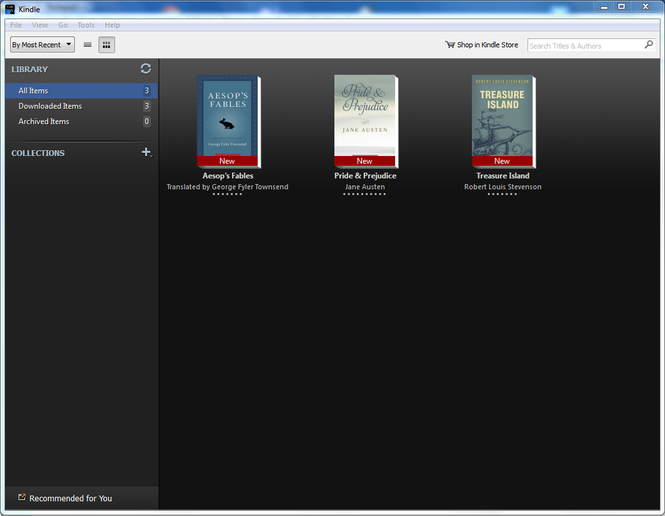Click the LIBRARY heading
This screenshot has height=516, width=665.
click(x=30, y=69)
